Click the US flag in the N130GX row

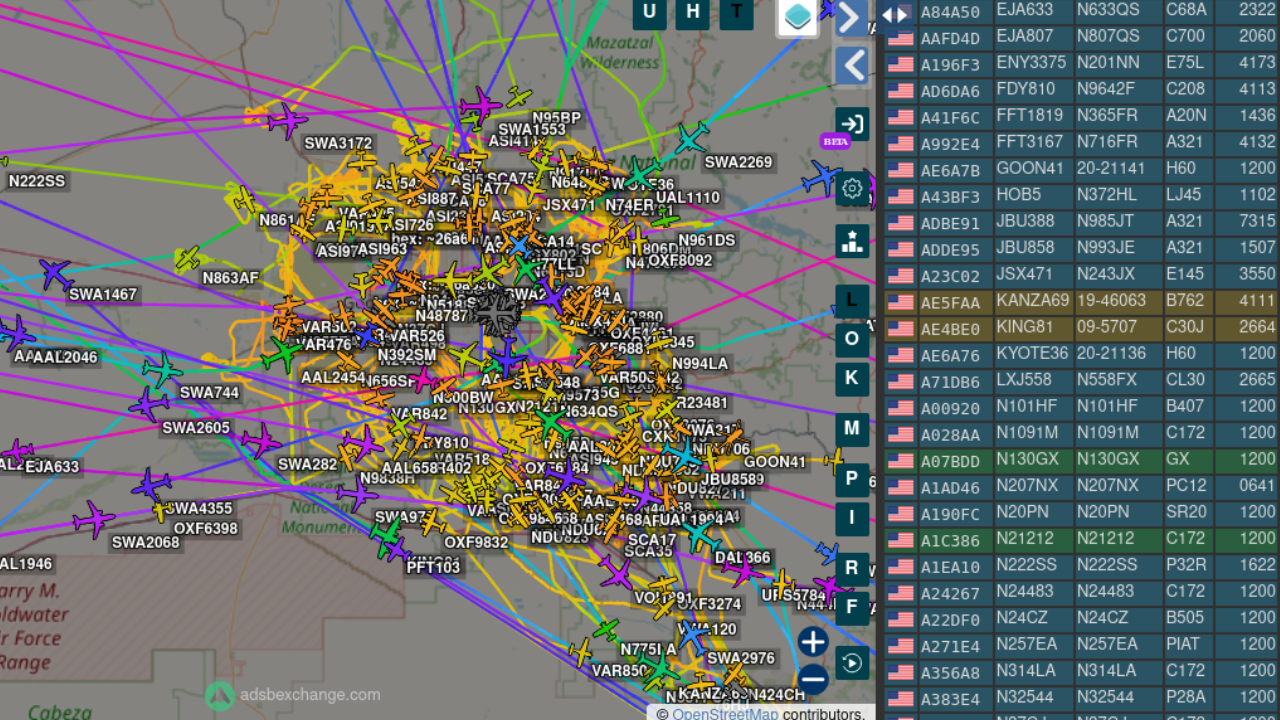(900, 460)
